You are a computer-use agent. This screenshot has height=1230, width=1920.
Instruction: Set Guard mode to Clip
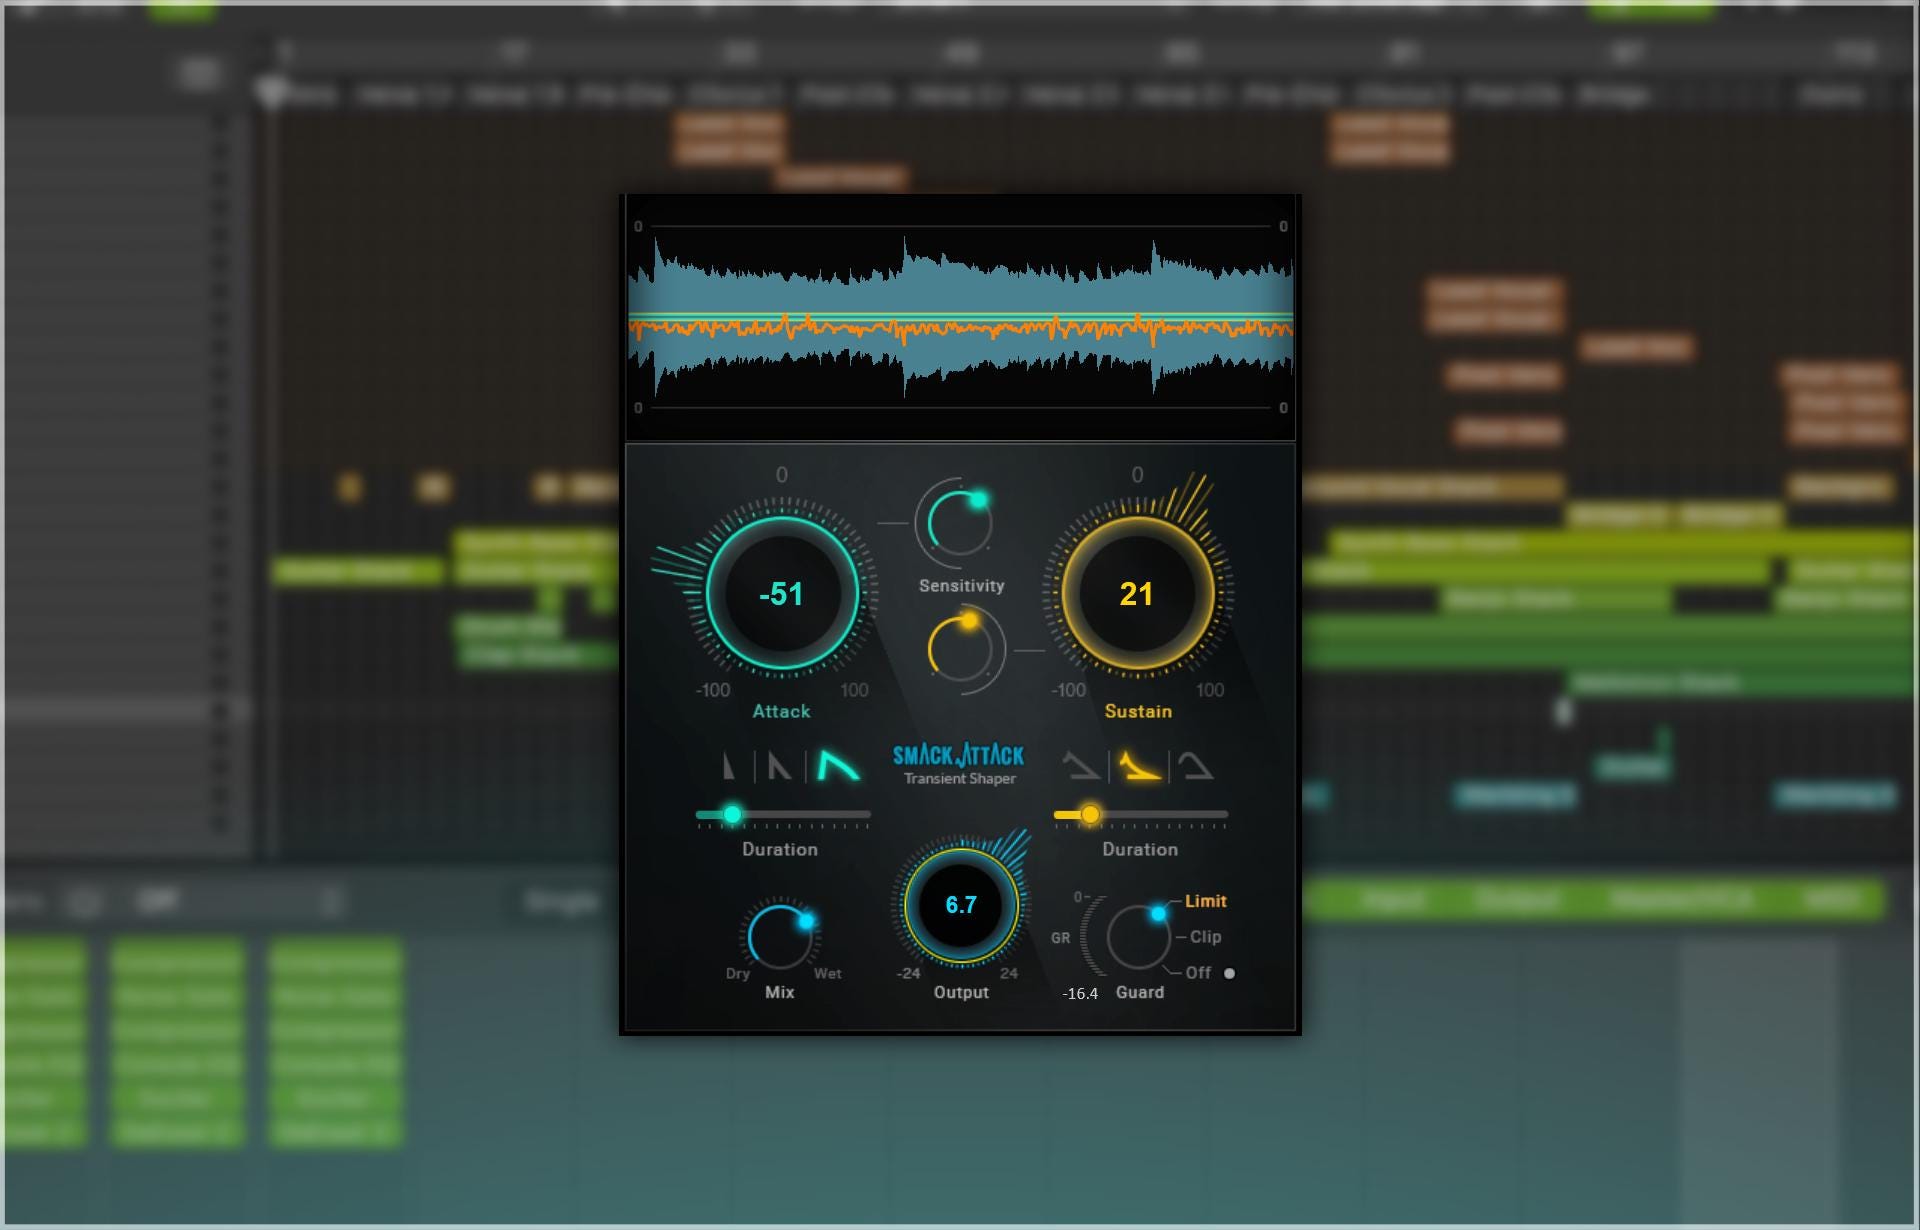(x=1205, y=937)
